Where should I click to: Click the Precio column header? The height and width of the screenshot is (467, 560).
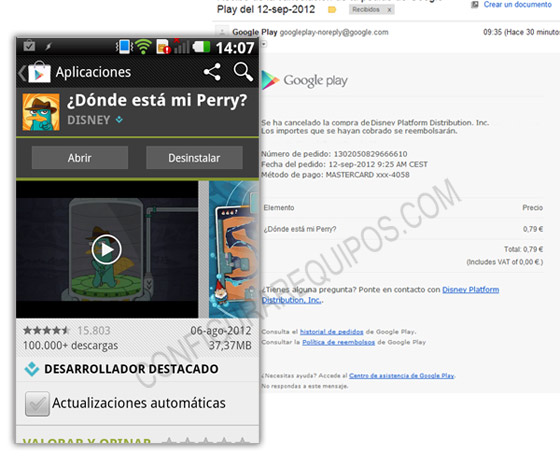coord(532,208)
